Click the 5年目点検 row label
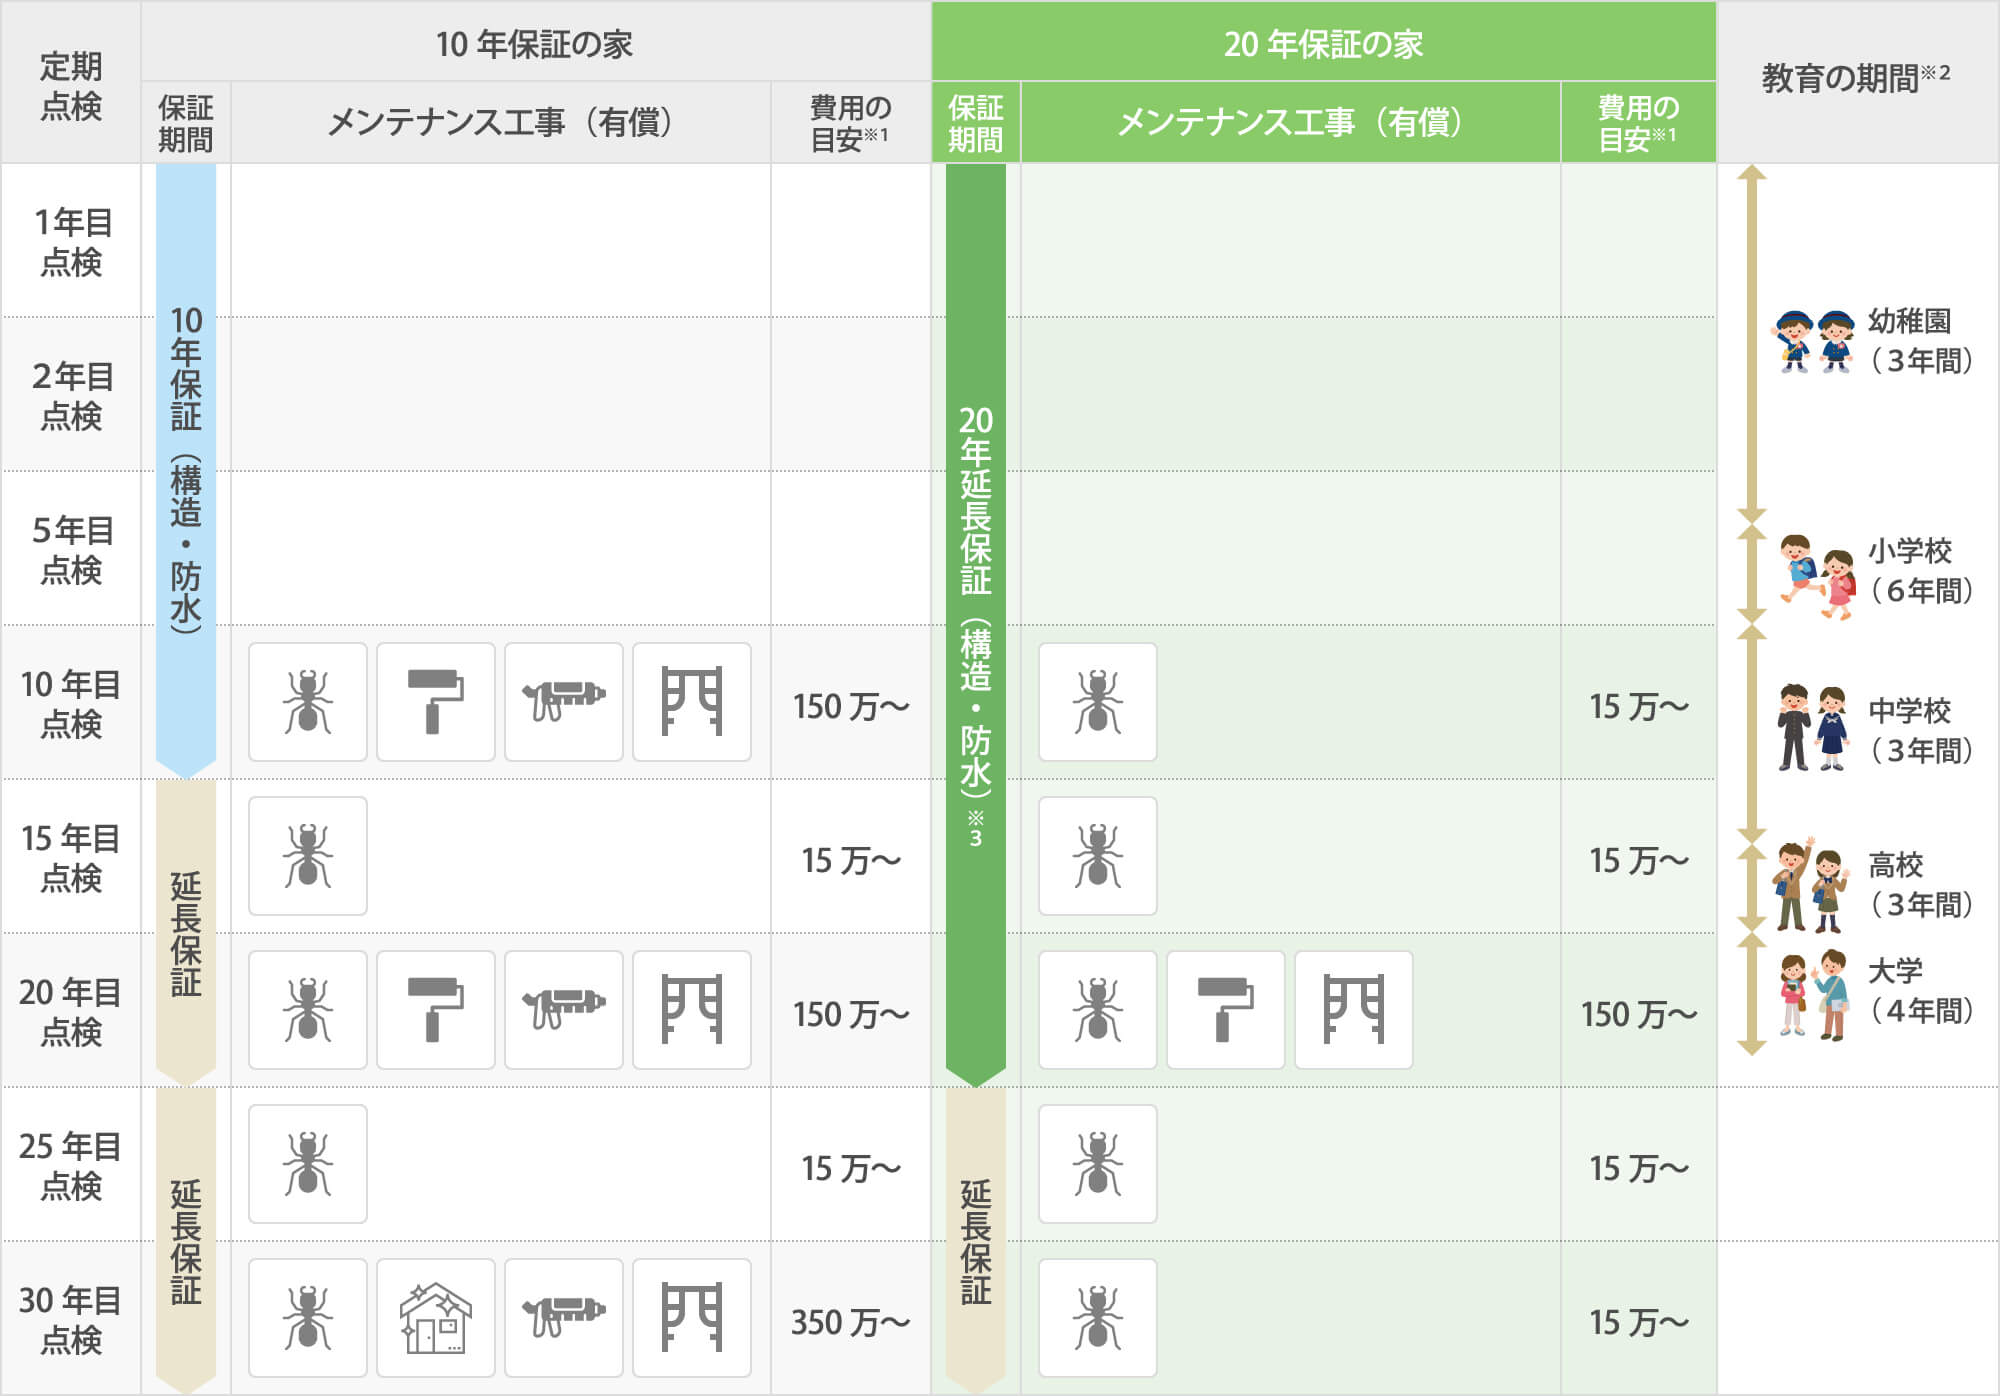Screen dimensions: 2000x1396 click(71, 549)
